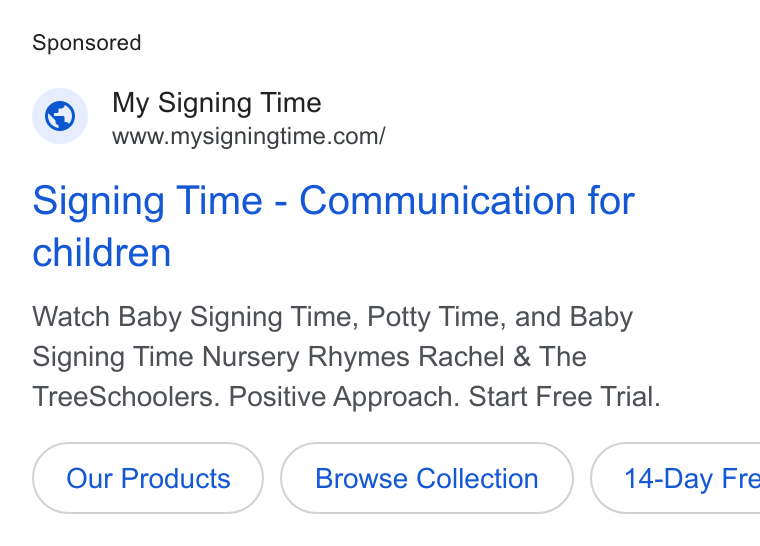Click the light blue circle behind the globe

60,116
